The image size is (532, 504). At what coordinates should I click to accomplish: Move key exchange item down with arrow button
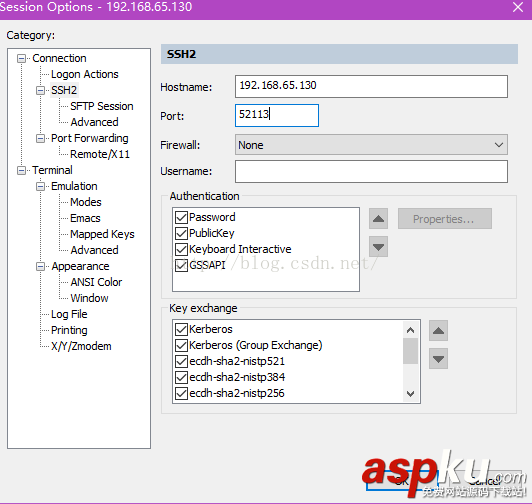(x=438, y=358)
